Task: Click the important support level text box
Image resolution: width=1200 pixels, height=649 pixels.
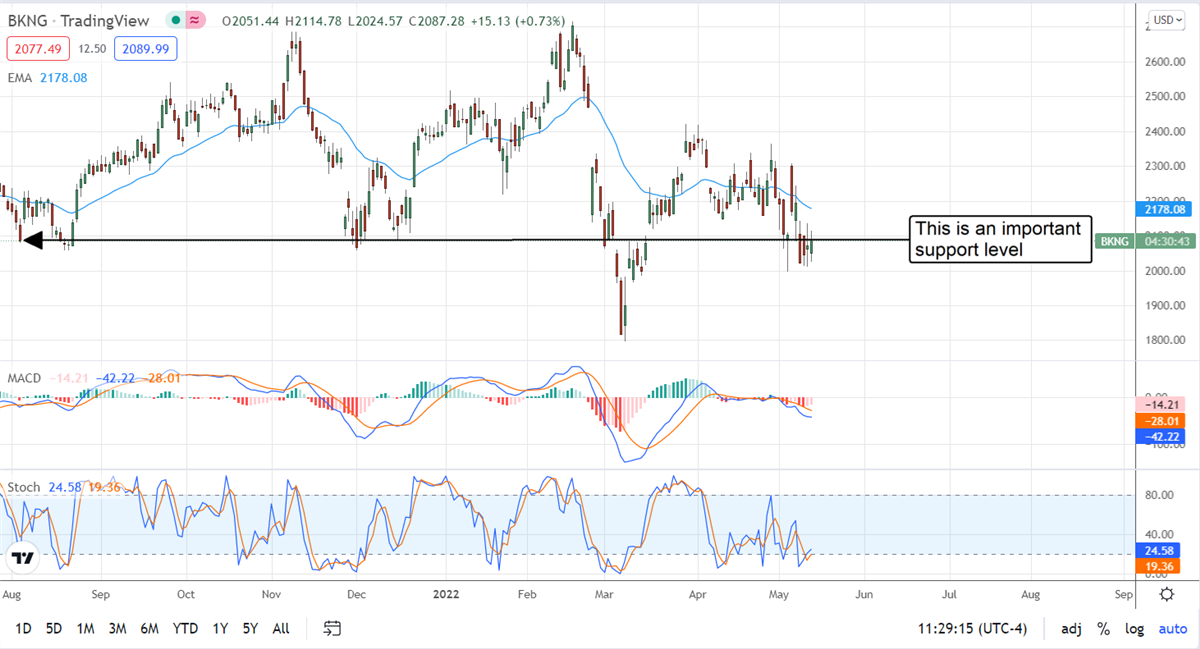Action: (999, 239)
